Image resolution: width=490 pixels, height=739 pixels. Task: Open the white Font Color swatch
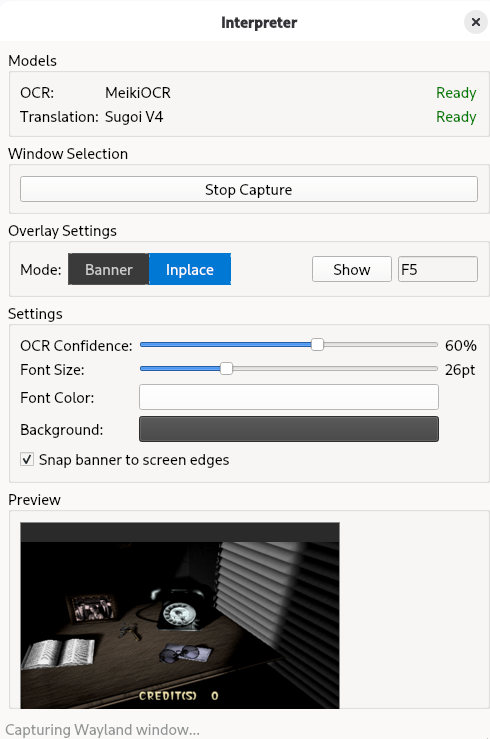click(289, 397)
